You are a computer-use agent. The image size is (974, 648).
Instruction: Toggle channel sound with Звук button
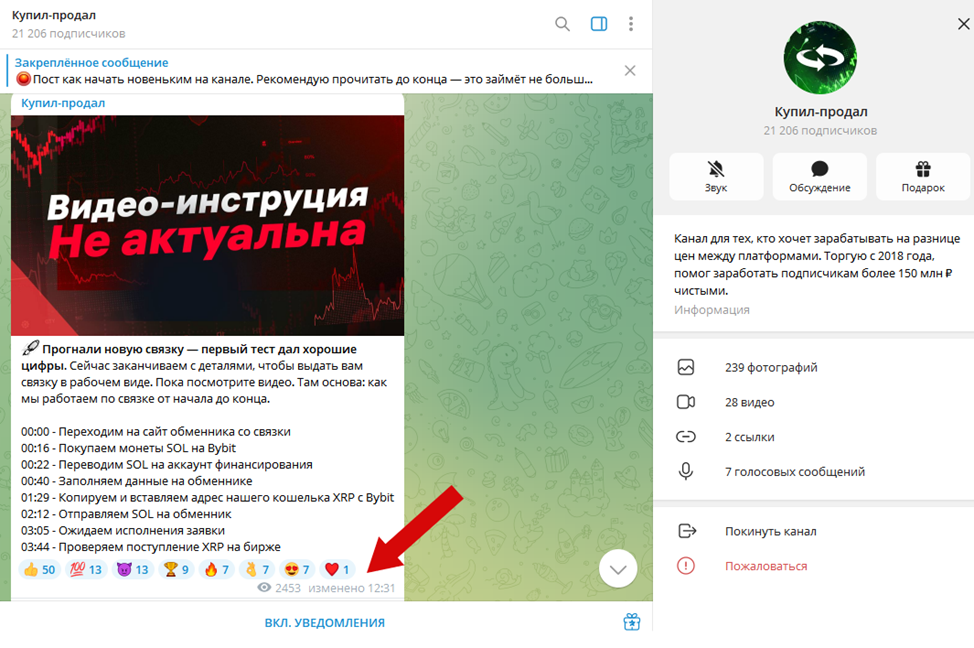[x=716, y=176]
